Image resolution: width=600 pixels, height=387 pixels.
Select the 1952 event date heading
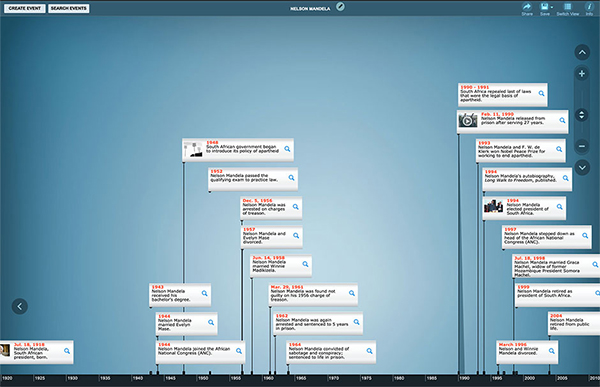click(x=216, y=171)
